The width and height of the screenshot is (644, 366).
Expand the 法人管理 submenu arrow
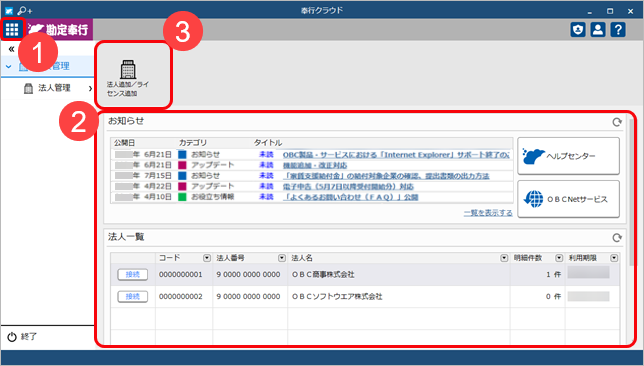tap(90, 88)
